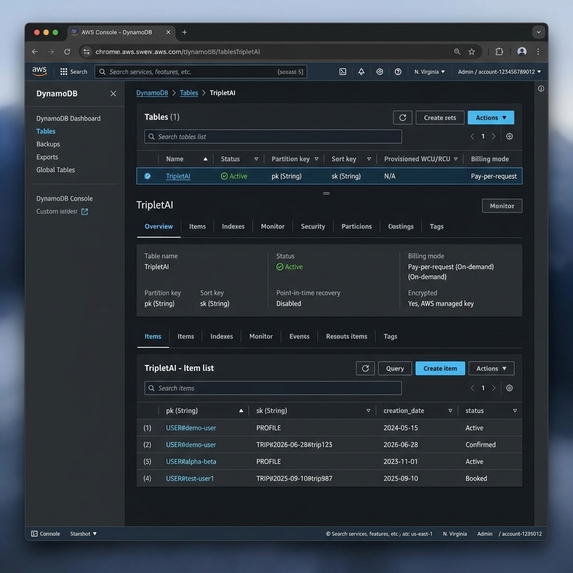This screenshot has width=573, height=573.
Task: Switch to the Overview tab
Action: pos(159,227)
